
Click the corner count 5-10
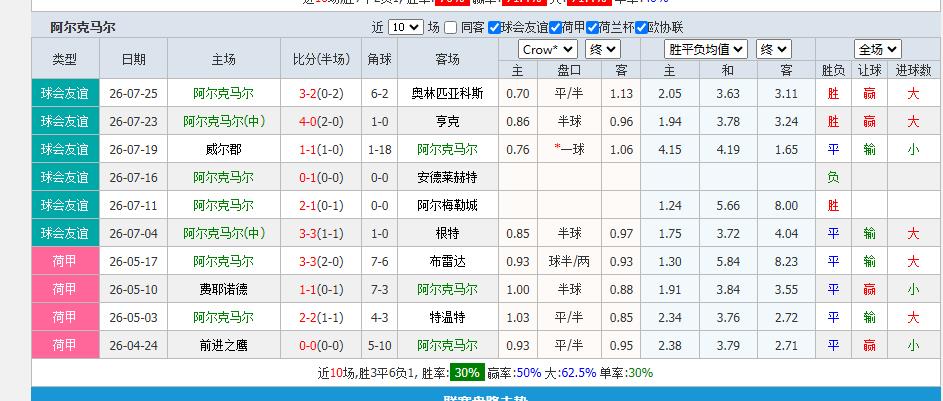pos(379,346)
